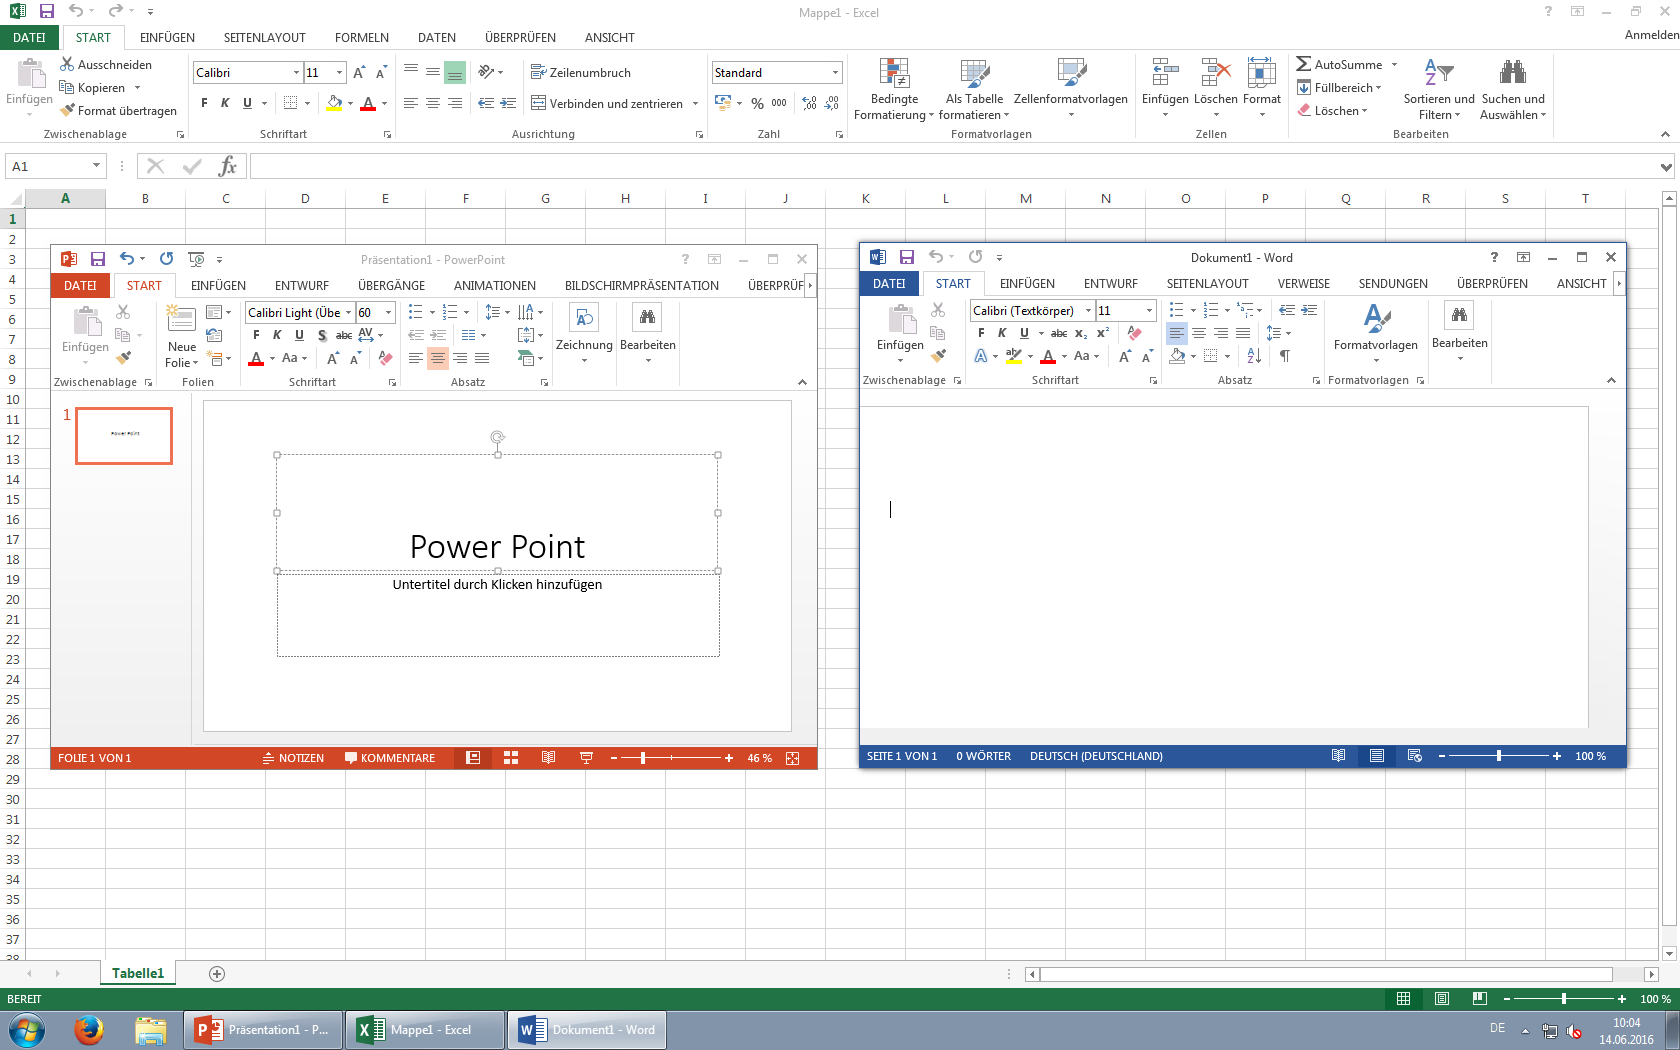Toggle centered alignment in PowerPoint
This screenshot has width=1680, height=1050.
click(x=438, y=358)
